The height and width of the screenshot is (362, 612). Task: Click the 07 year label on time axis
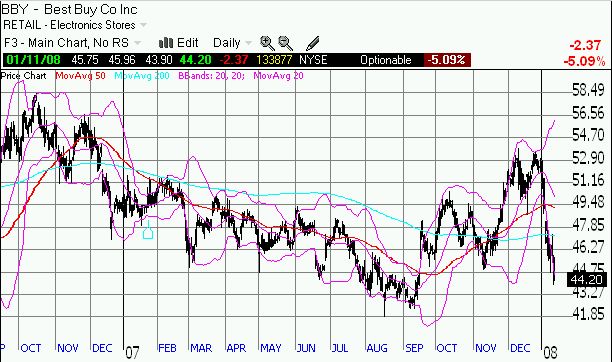[132, 353]
